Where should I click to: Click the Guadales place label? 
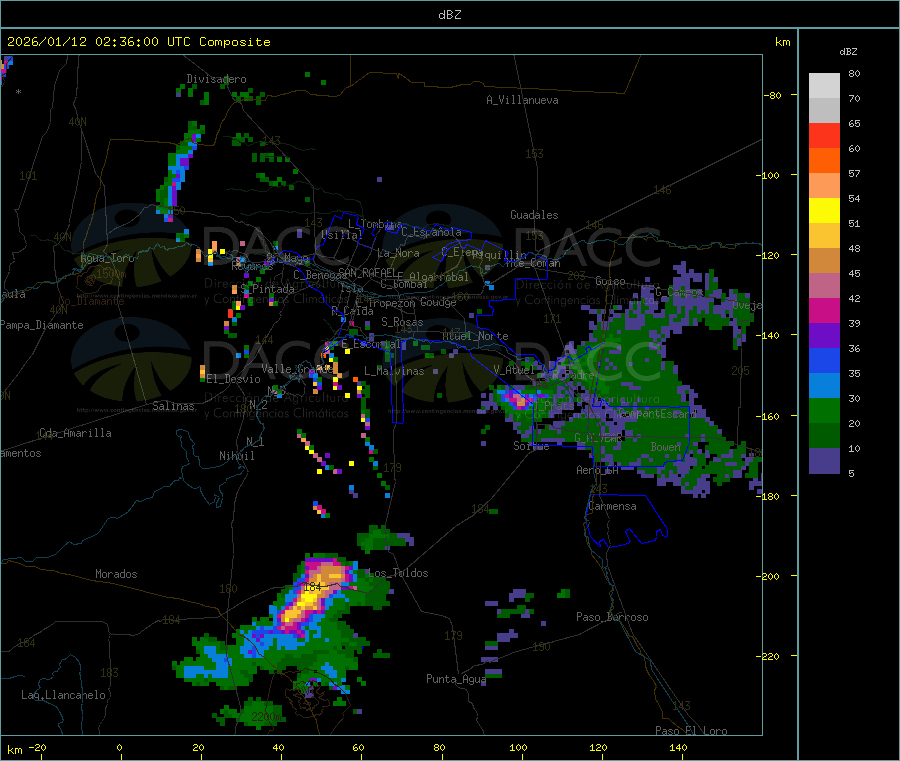(534, 215)
